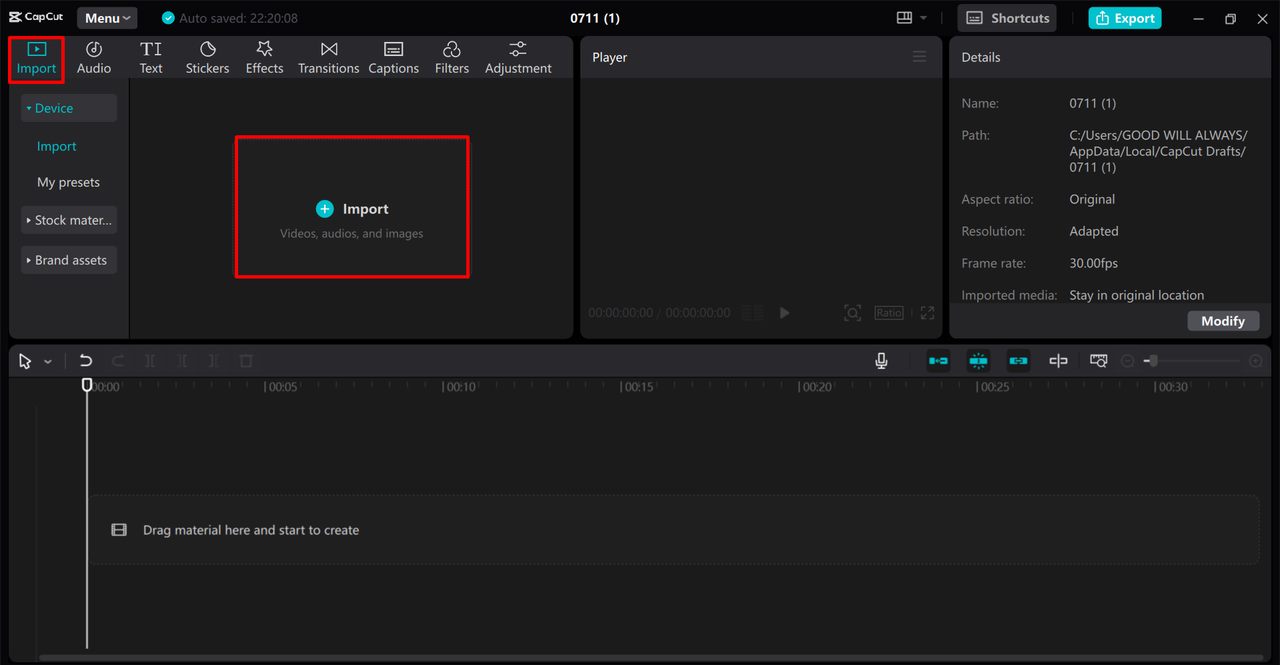Screen dimensions: 1280x665
Task: Click the 00:10 mark on the timeline ruler
Action: [460, 387]
